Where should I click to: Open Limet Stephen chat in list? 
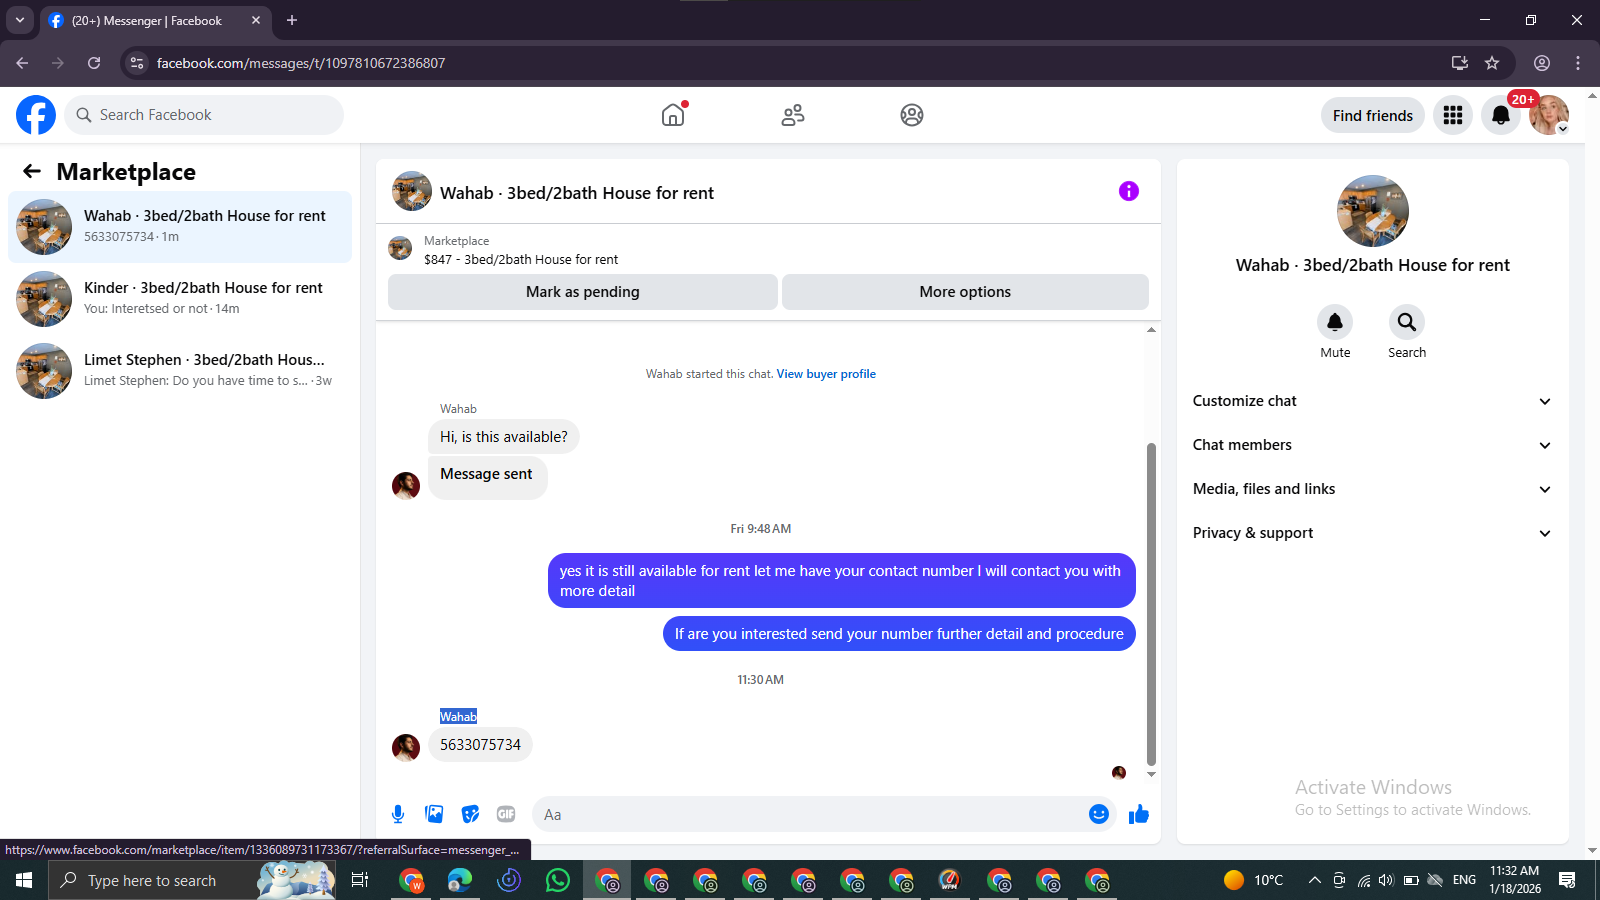coord(180,371)
